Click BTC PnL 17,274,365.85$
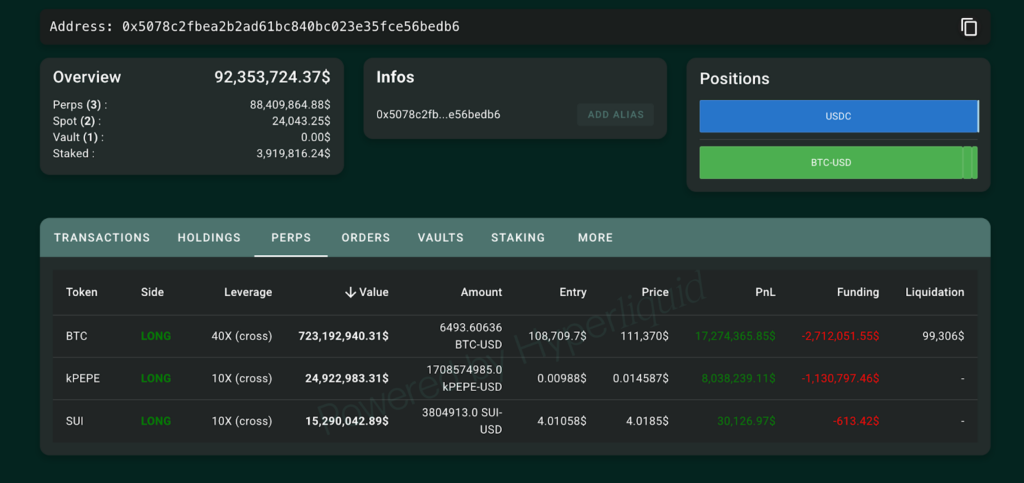This screenshot has height=483, width=1024. tap(735, 336)
